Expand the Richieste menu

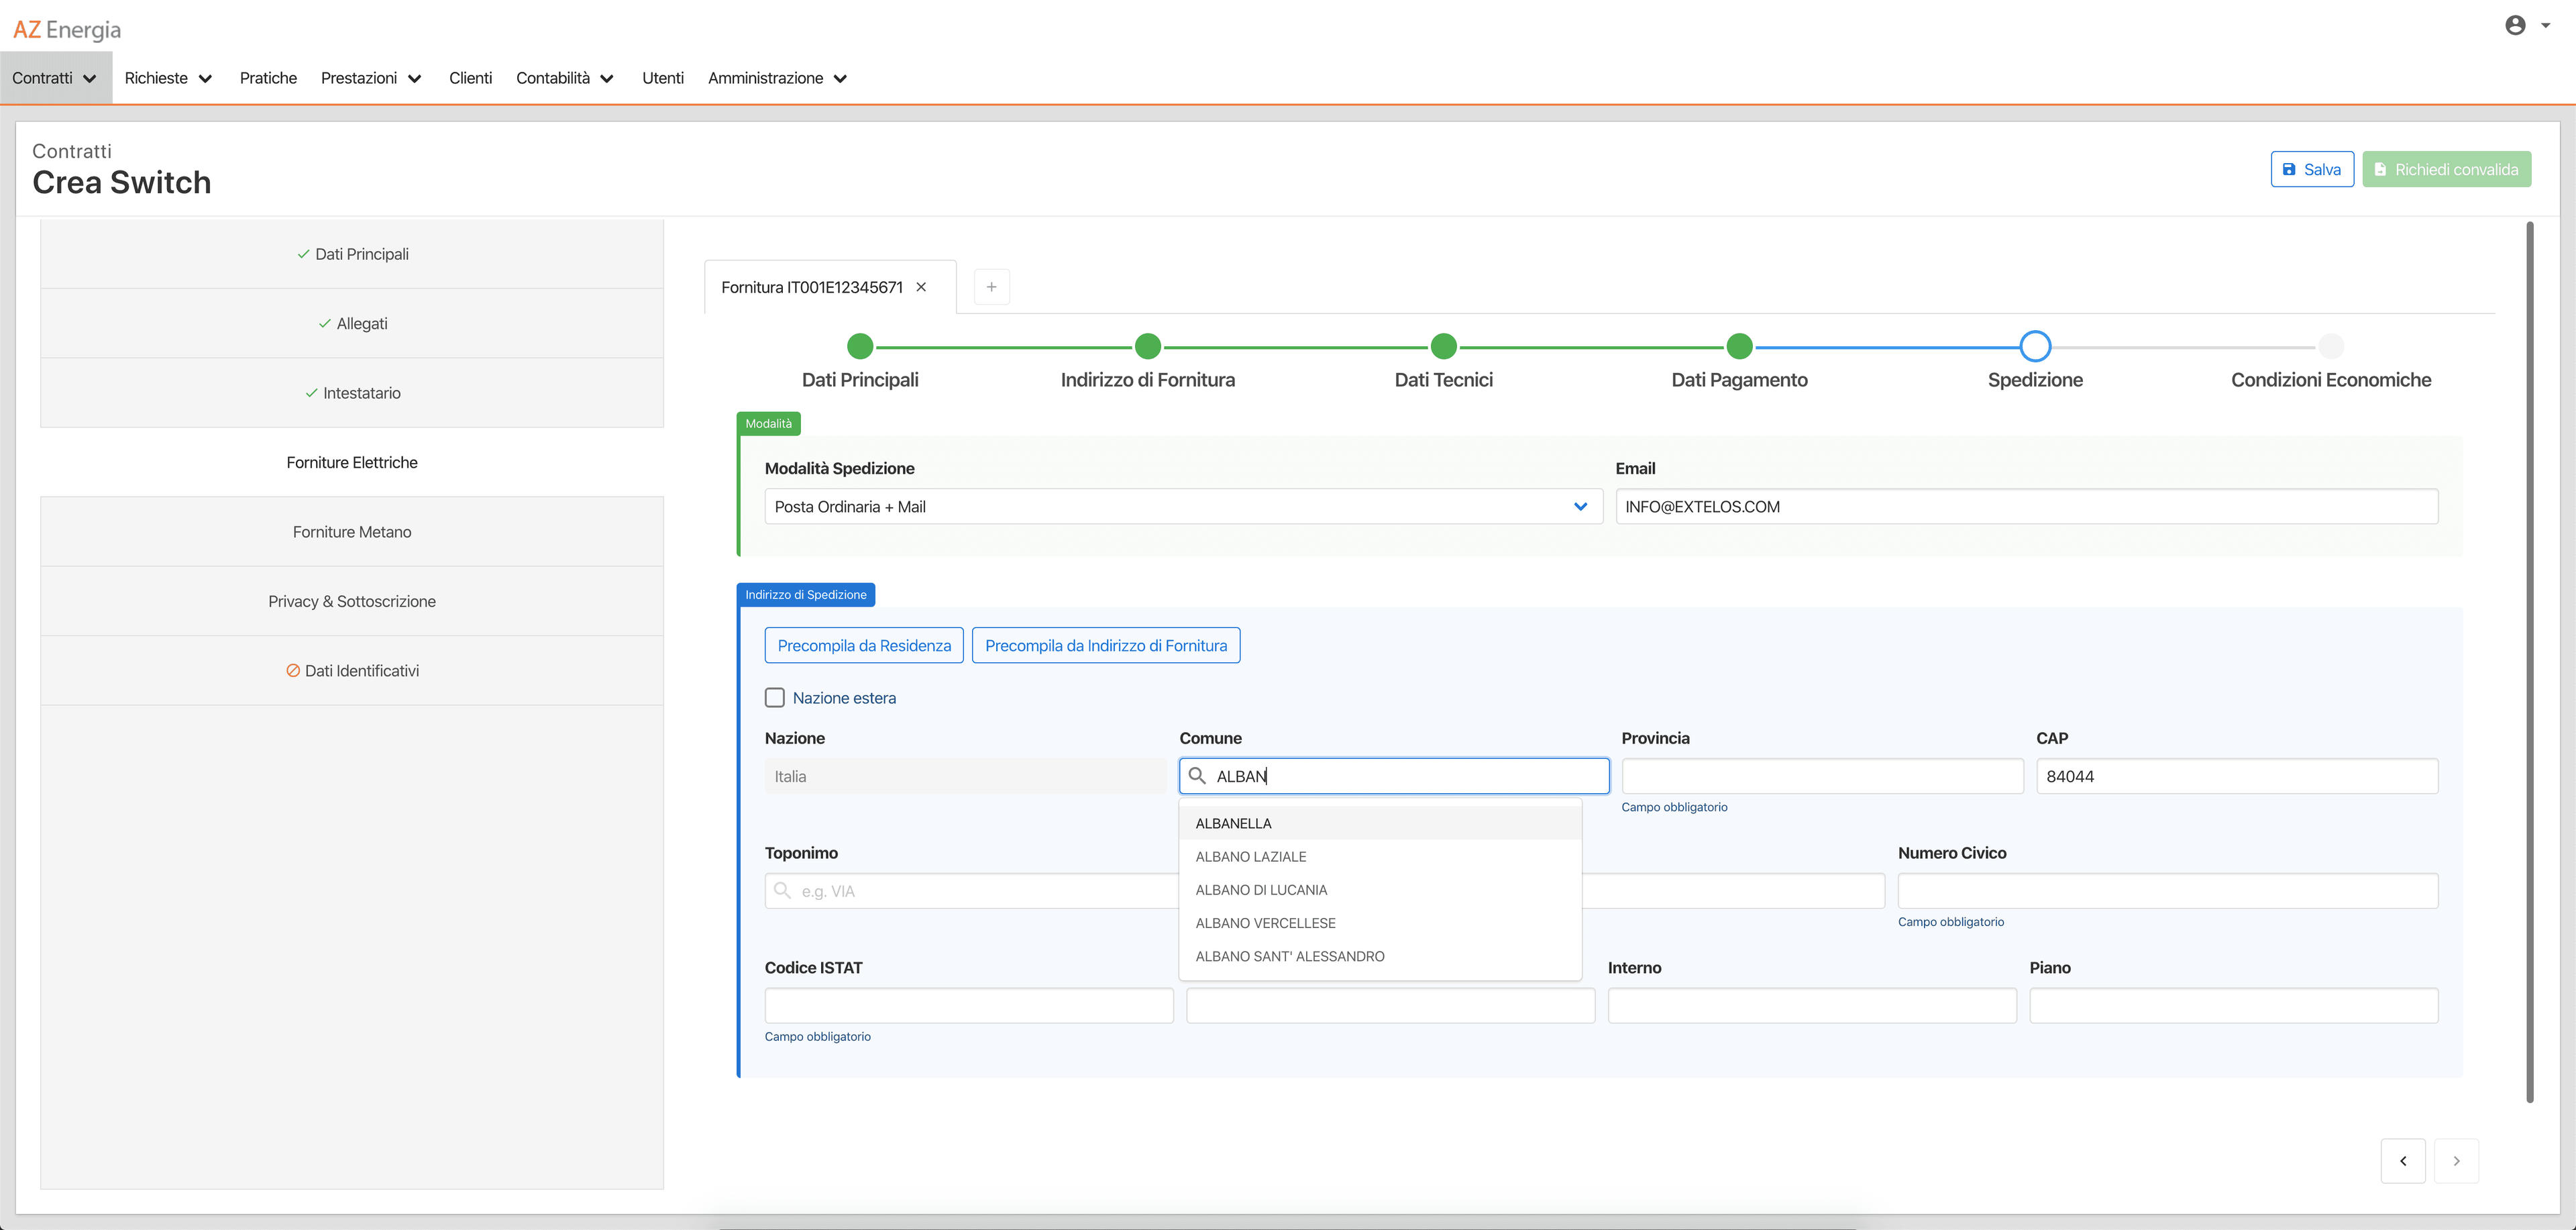pyautogui.click(x=168, y=78)
